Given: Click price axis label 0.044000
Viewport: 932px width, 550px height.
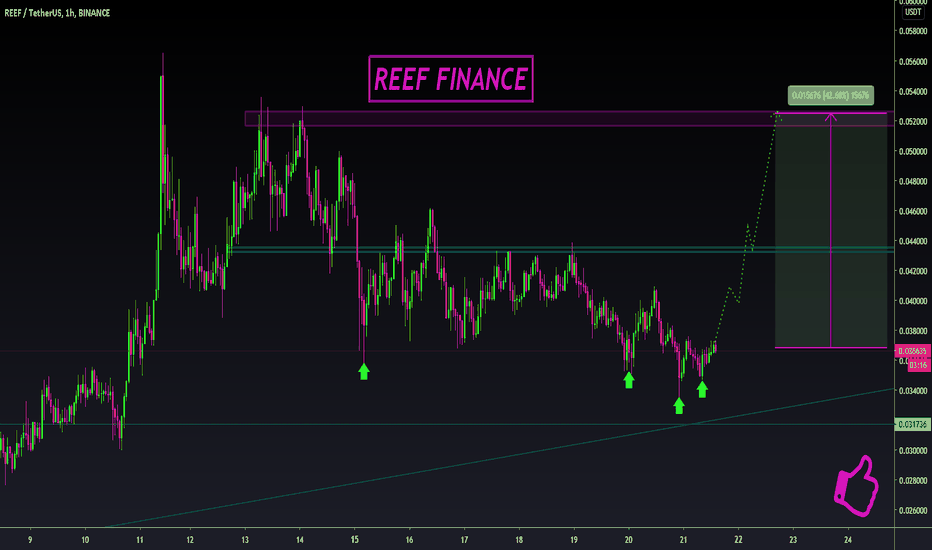Looking at the screenshot, I should pyautogui.click(x=913, y=241).
